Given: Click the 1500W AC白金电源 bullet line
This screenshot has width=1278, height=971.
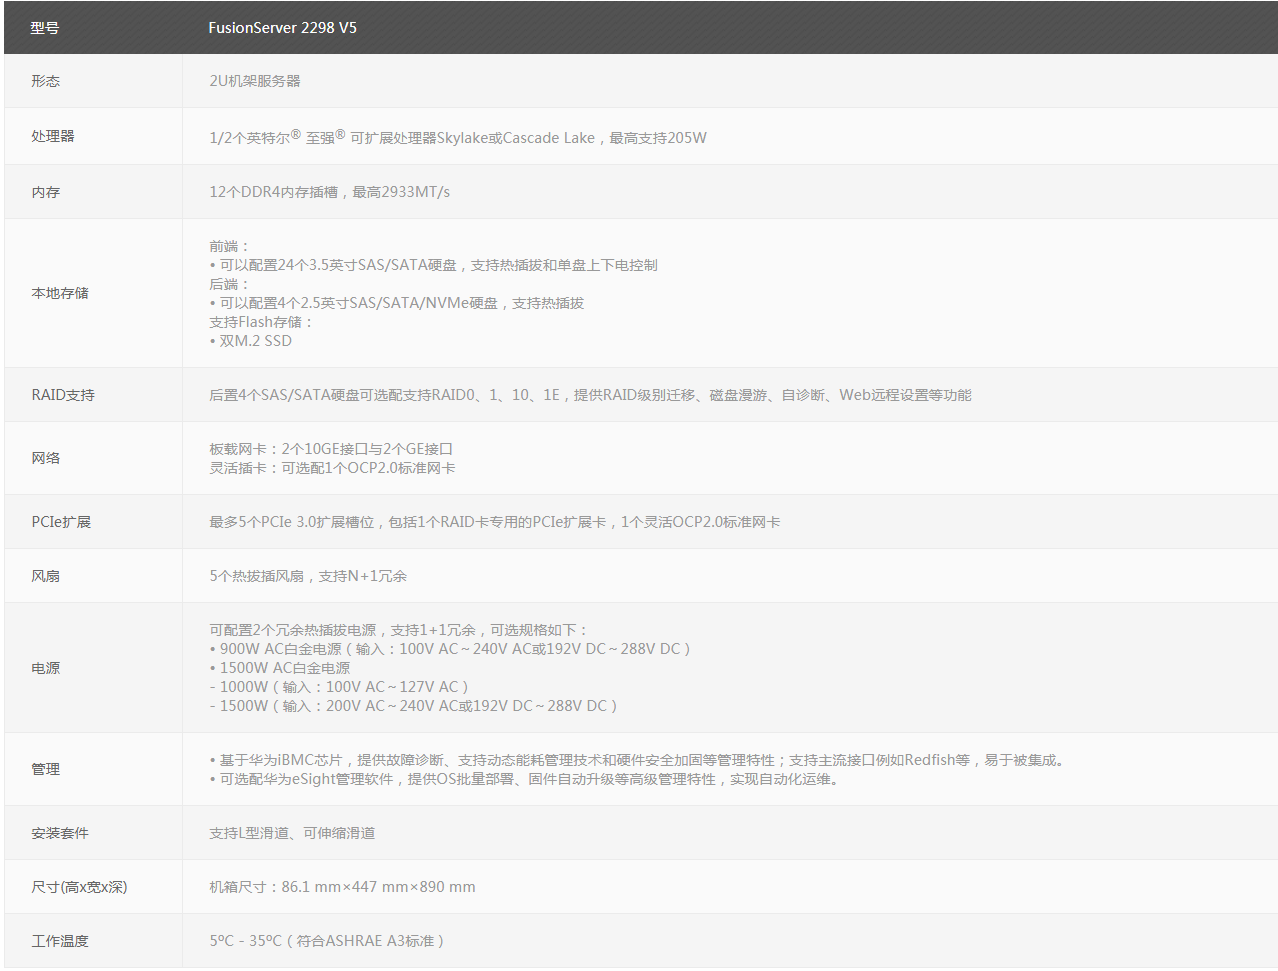Looking at the screenshot, I should coord(280,668).
